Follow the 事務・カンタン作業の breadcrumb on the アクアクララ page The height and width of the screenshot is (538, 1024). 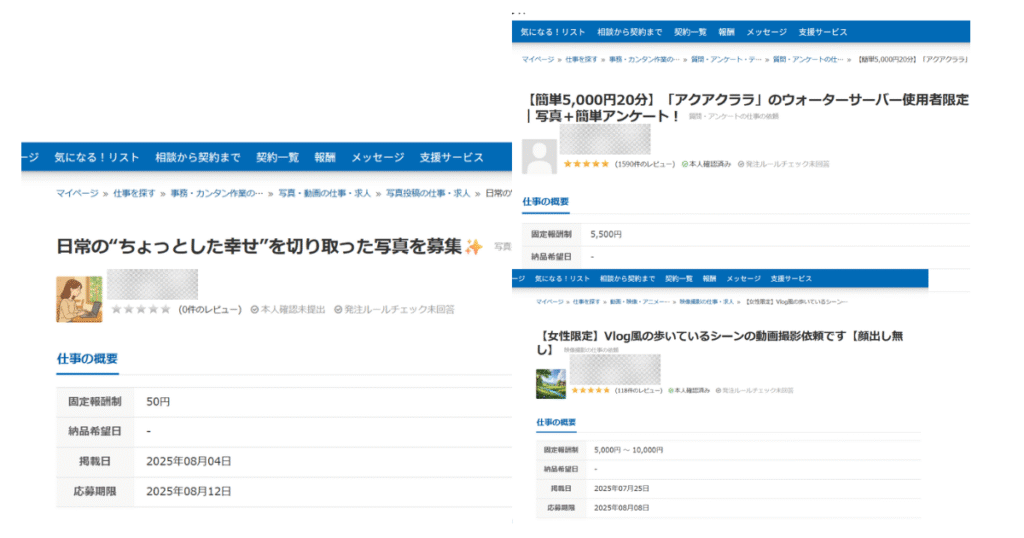[644, 59]
